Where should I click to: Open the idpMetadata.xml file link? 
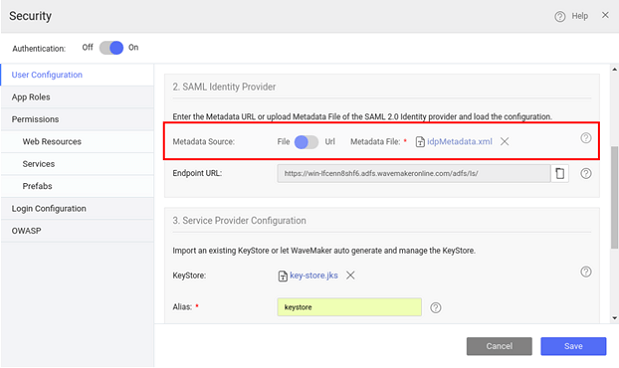[460, 141]
